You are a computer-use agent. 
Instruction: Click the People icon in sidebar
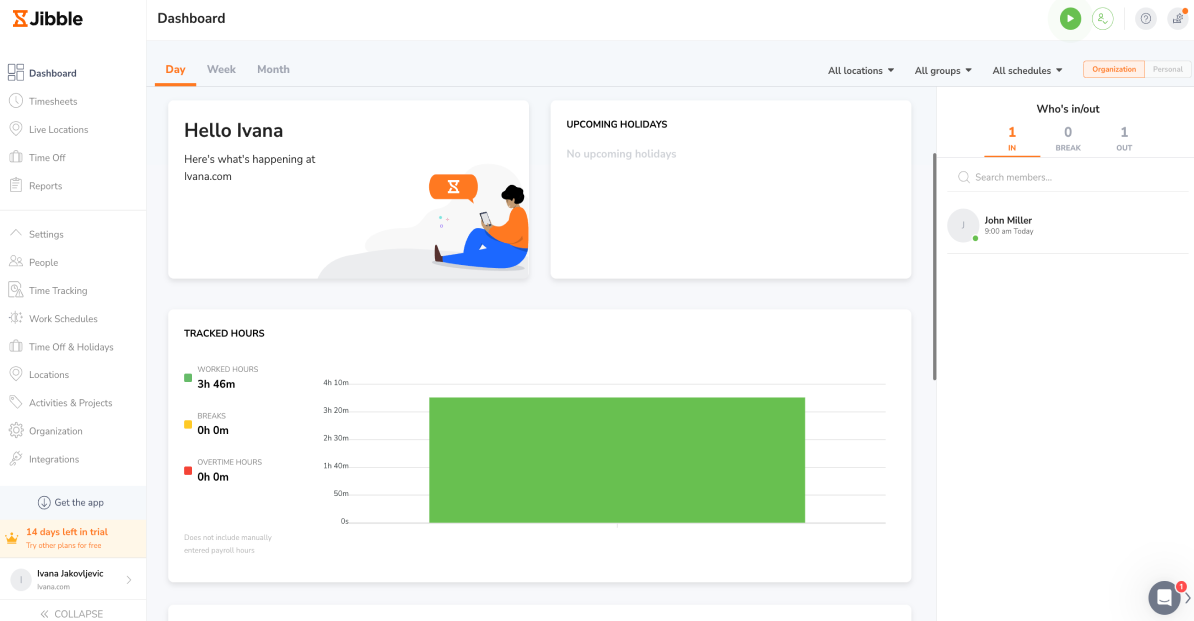point(15,262)
